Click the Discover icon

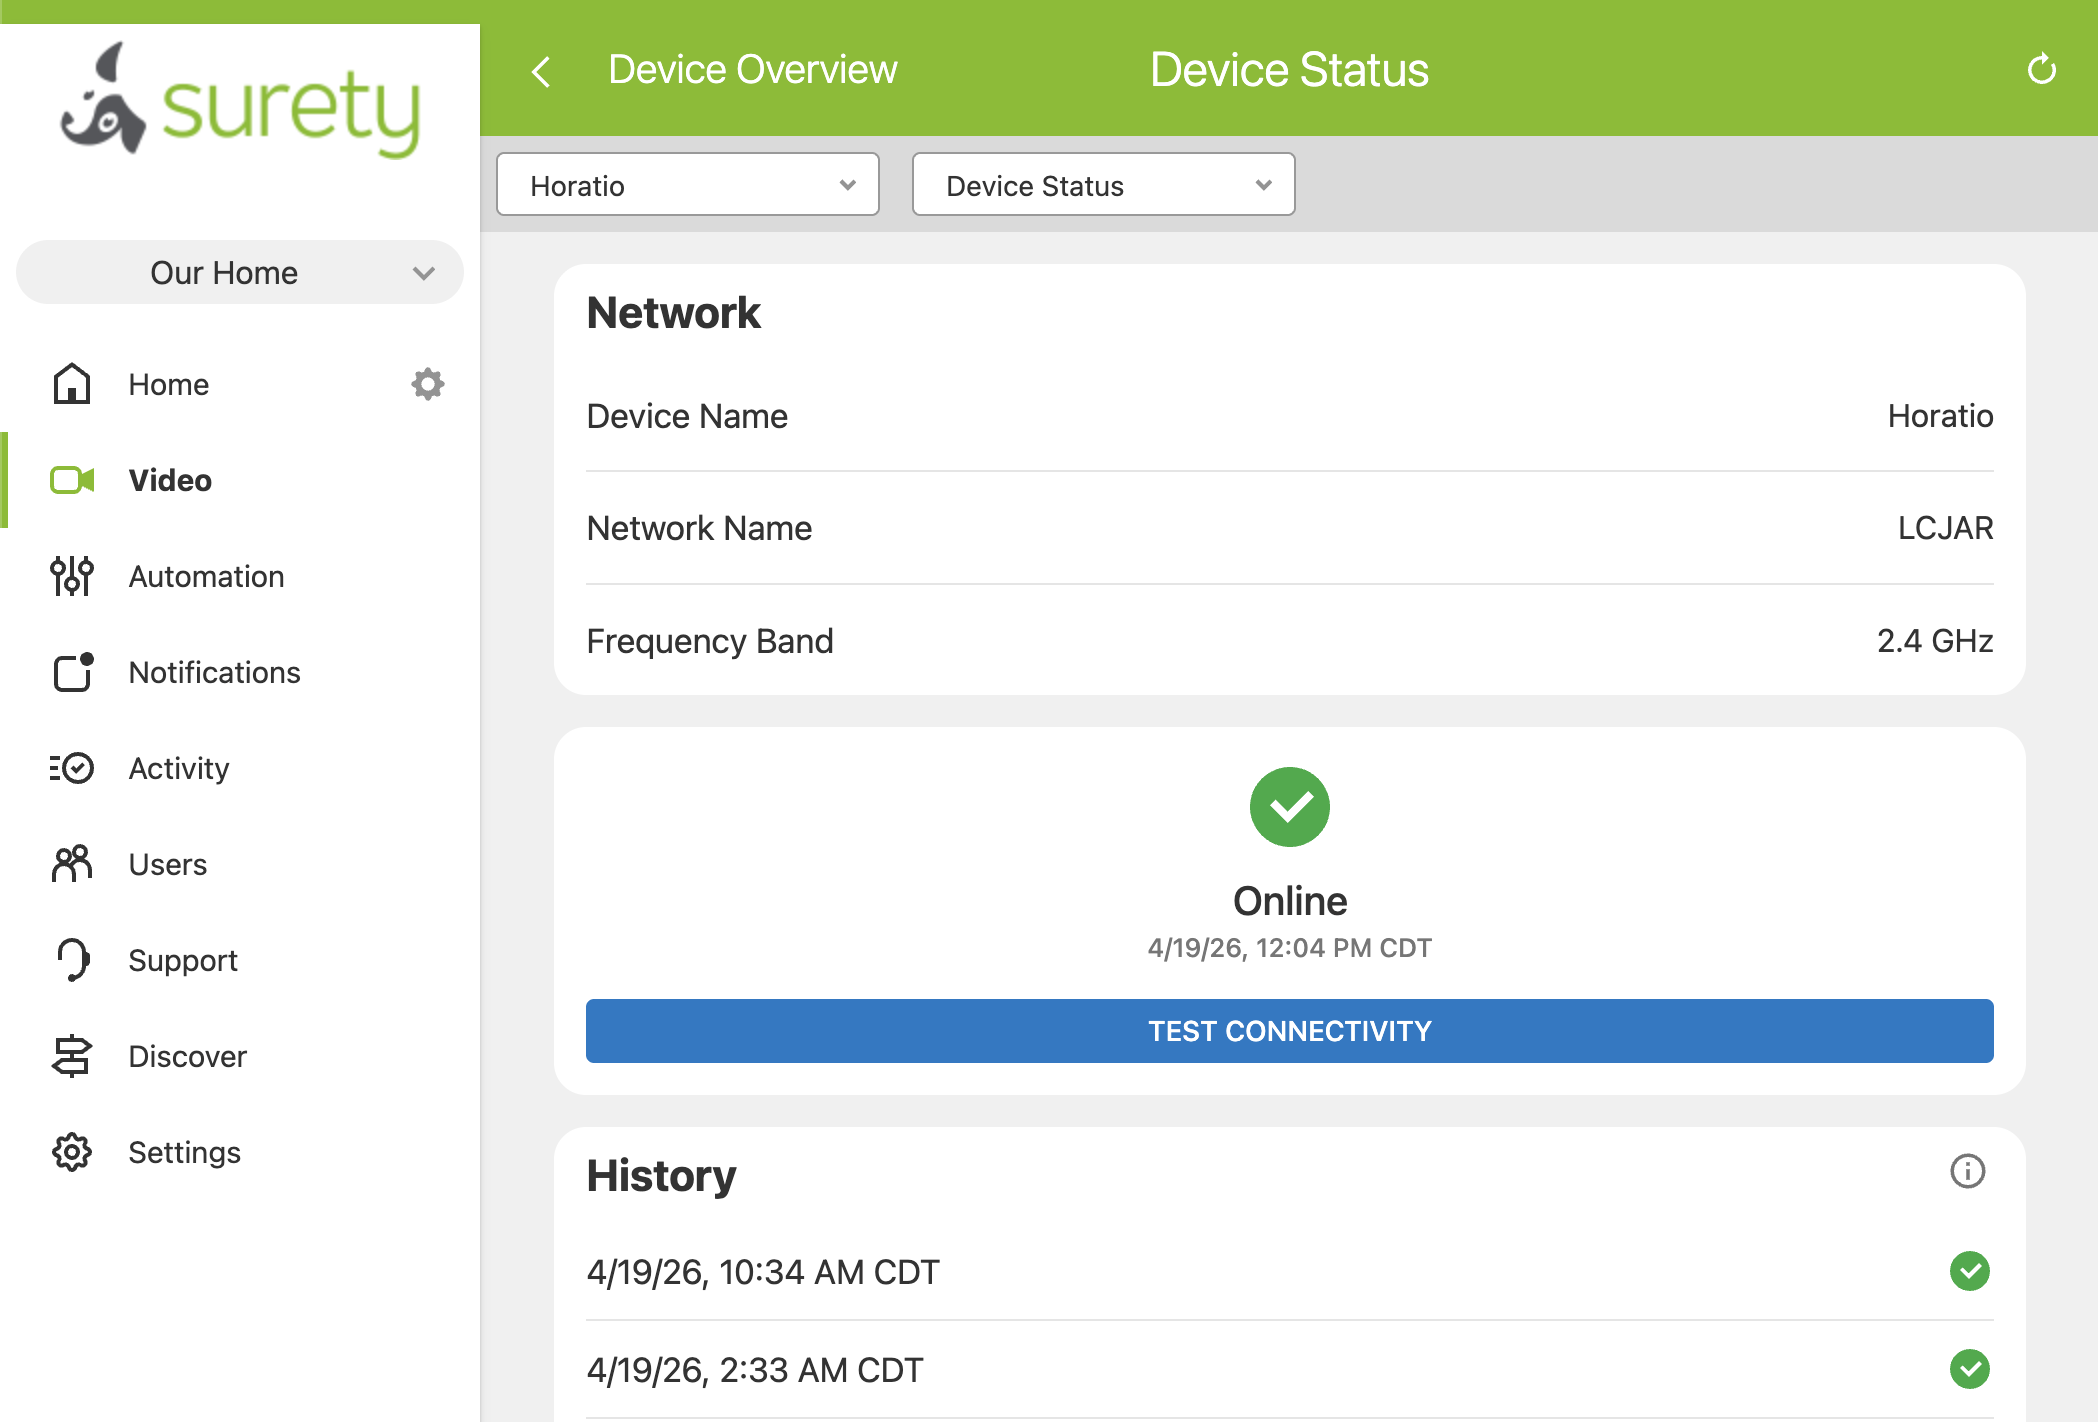pyautogui.click(x=71, y=1056)
